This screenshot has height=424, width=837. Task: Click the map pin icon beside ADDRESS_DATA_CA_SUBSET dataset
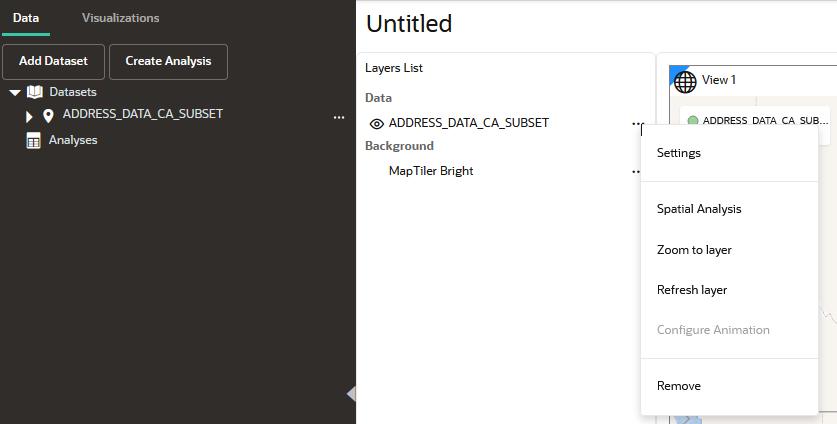[x=48, y=115]
